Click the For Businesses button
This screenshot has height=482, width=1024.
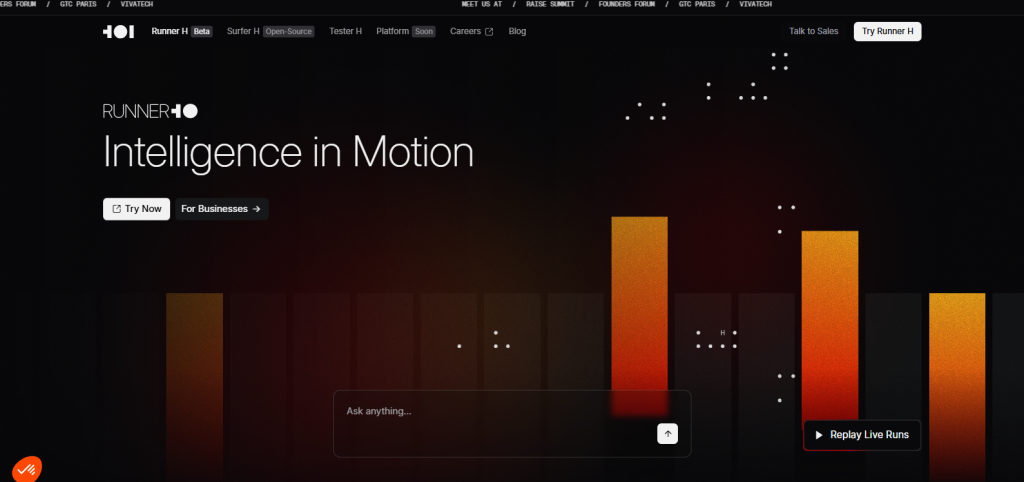point(221,209)
